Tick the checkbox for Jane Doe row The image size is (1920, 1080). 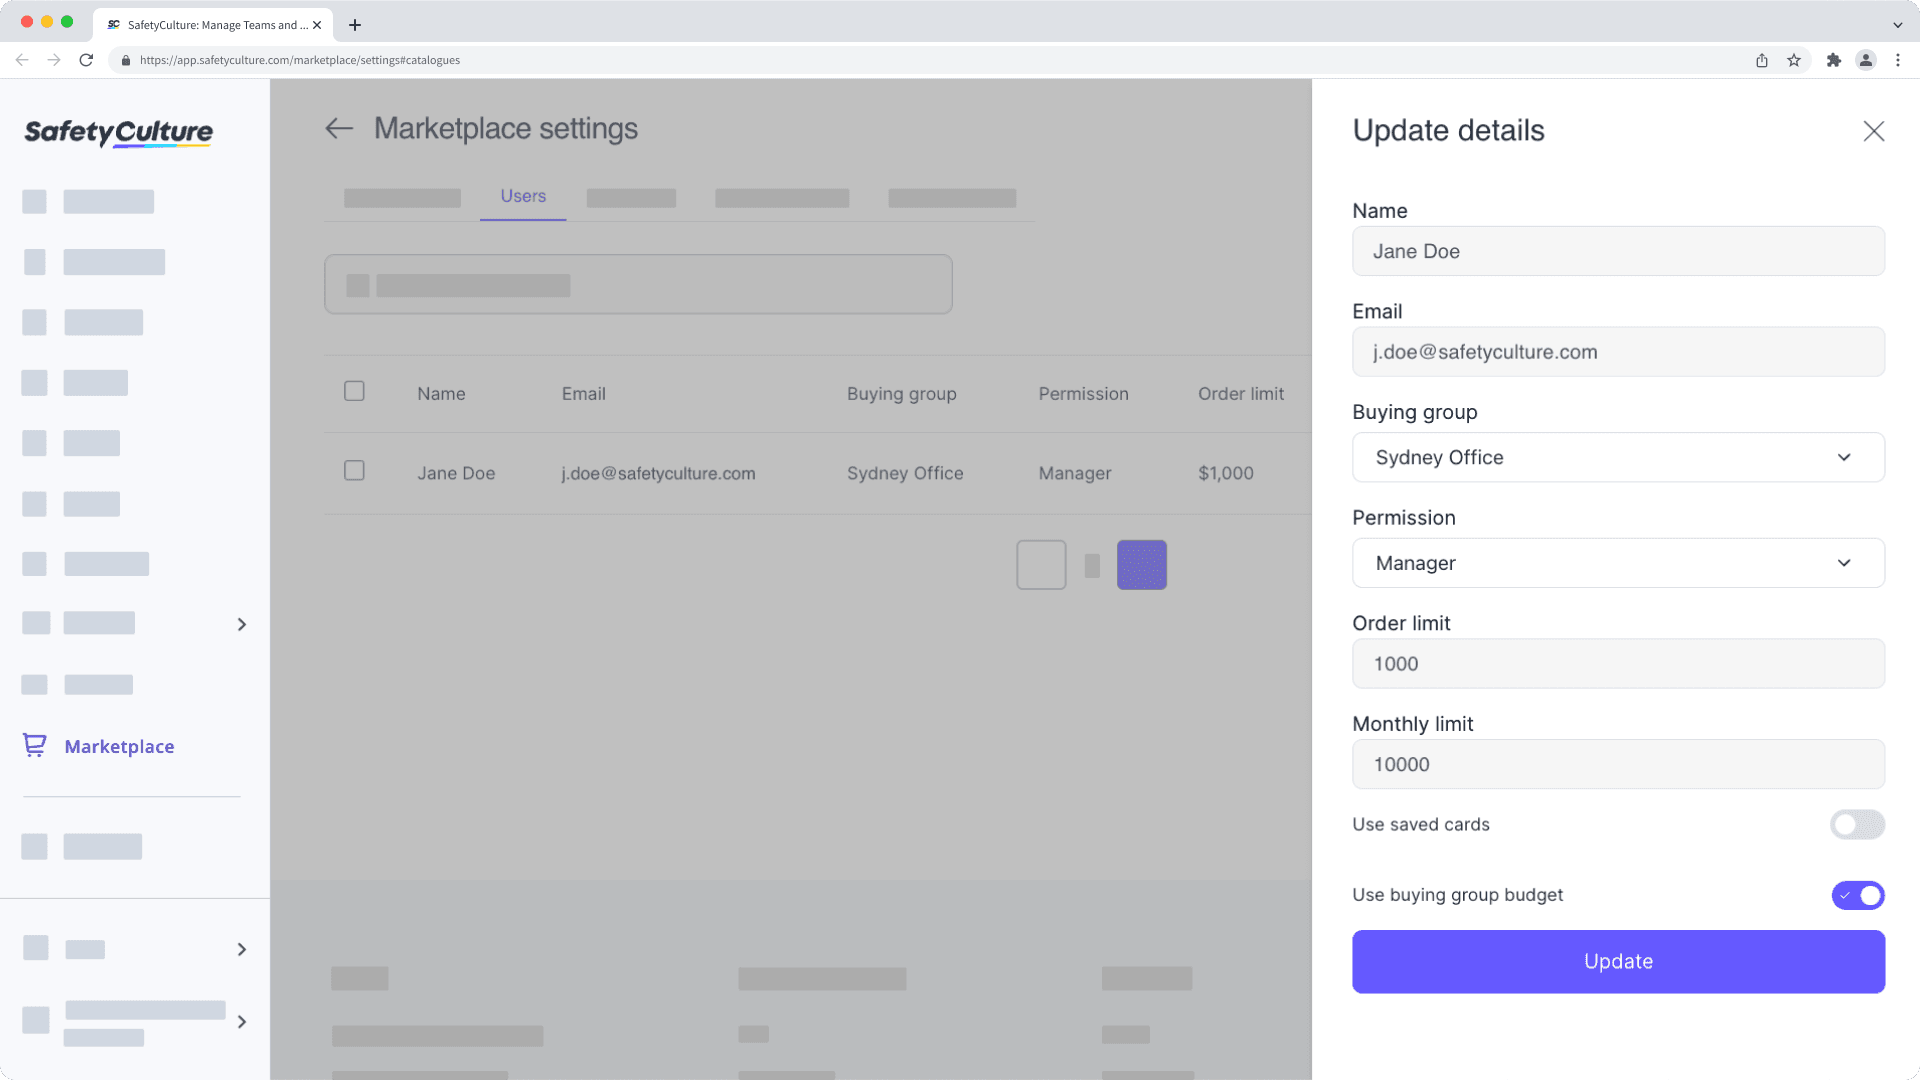pyautogui.click(x=354, y=471)
